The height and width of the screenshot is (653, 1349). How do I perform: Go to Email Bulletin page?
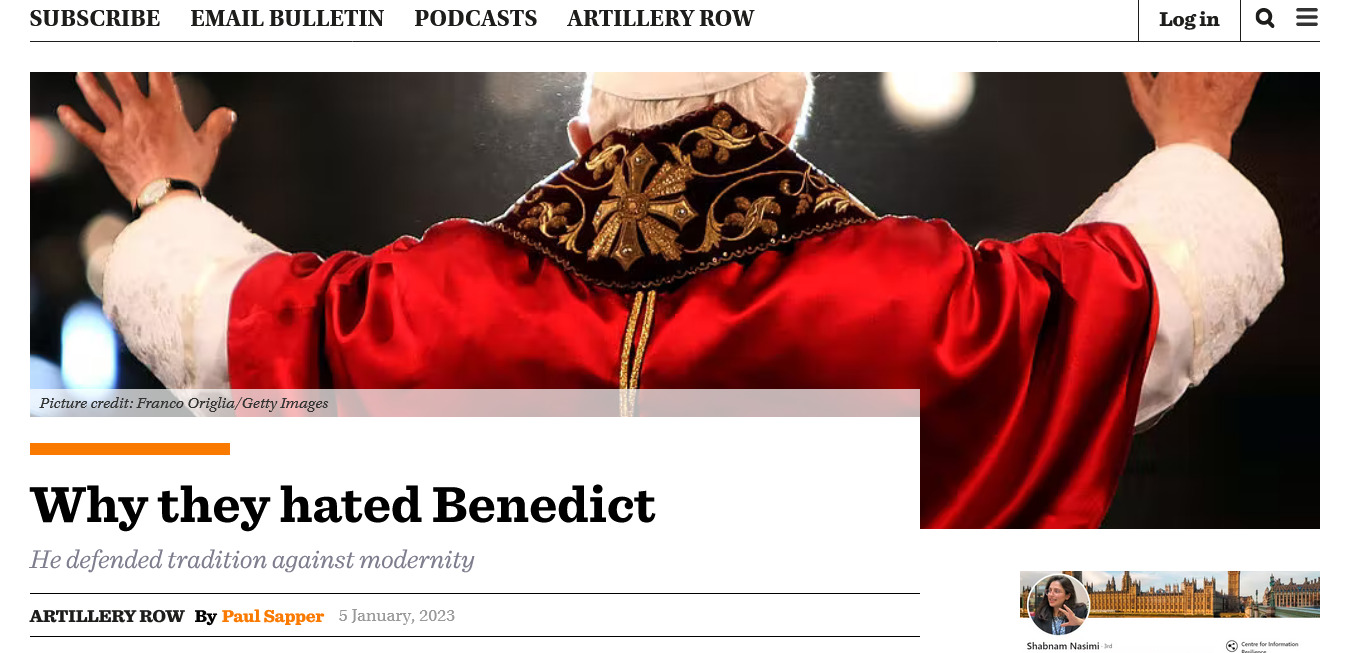287,18
